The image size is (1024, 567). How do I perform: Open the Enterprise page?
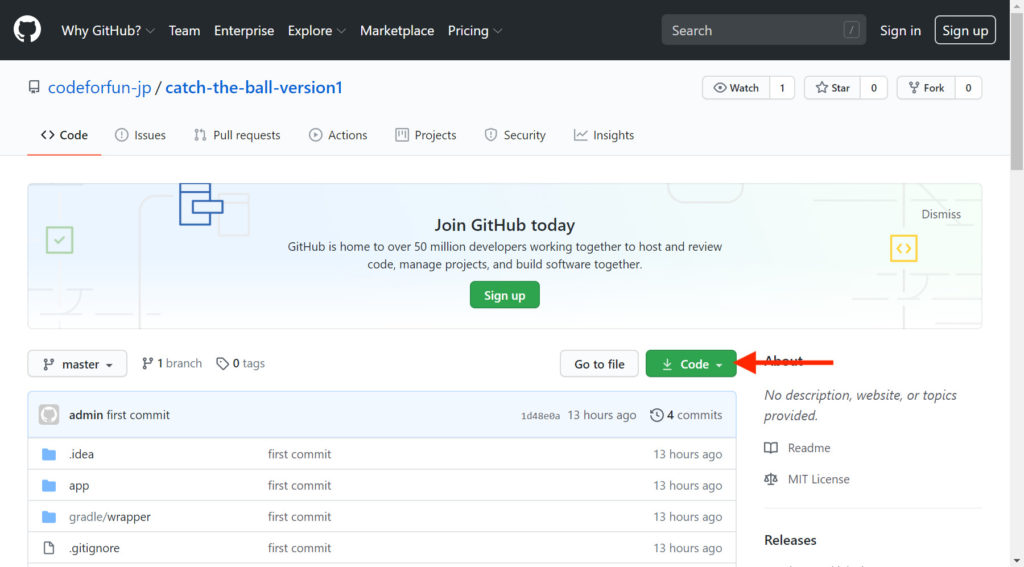point(244,31)
